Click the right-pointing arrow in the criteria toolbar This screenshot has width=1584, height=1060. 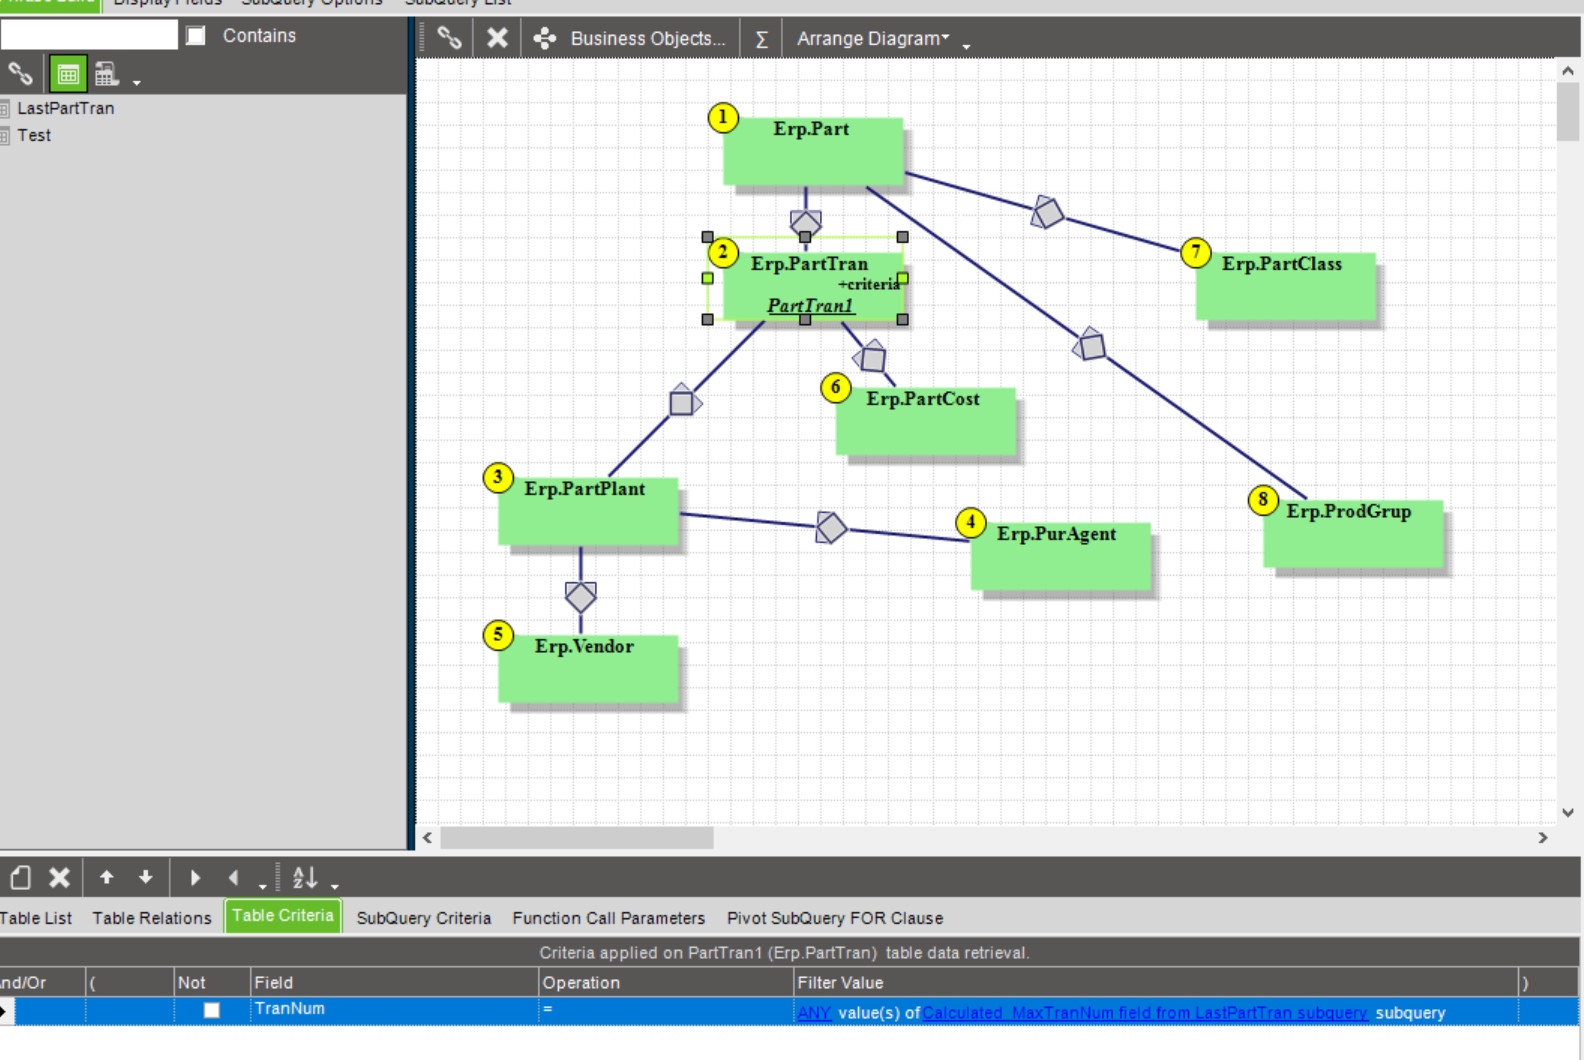[x=195, y=878]
